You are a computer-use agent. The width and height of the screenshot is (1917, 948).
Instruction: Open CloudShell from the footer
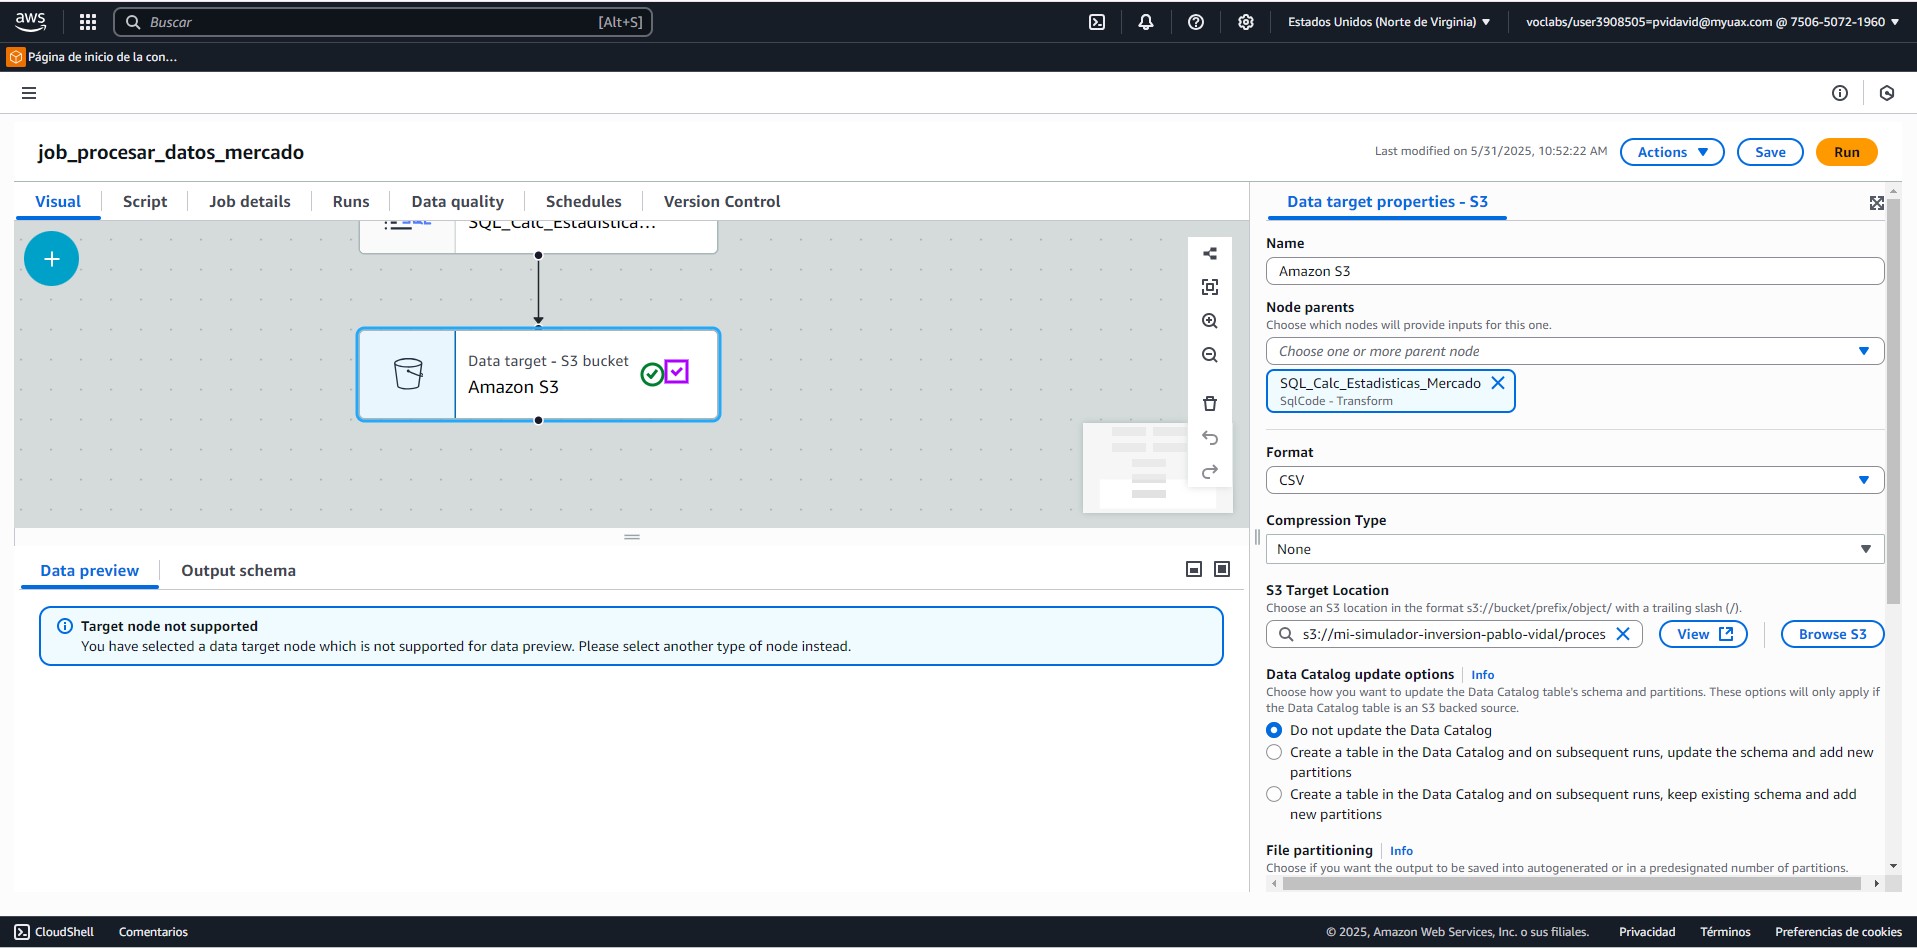54,932
